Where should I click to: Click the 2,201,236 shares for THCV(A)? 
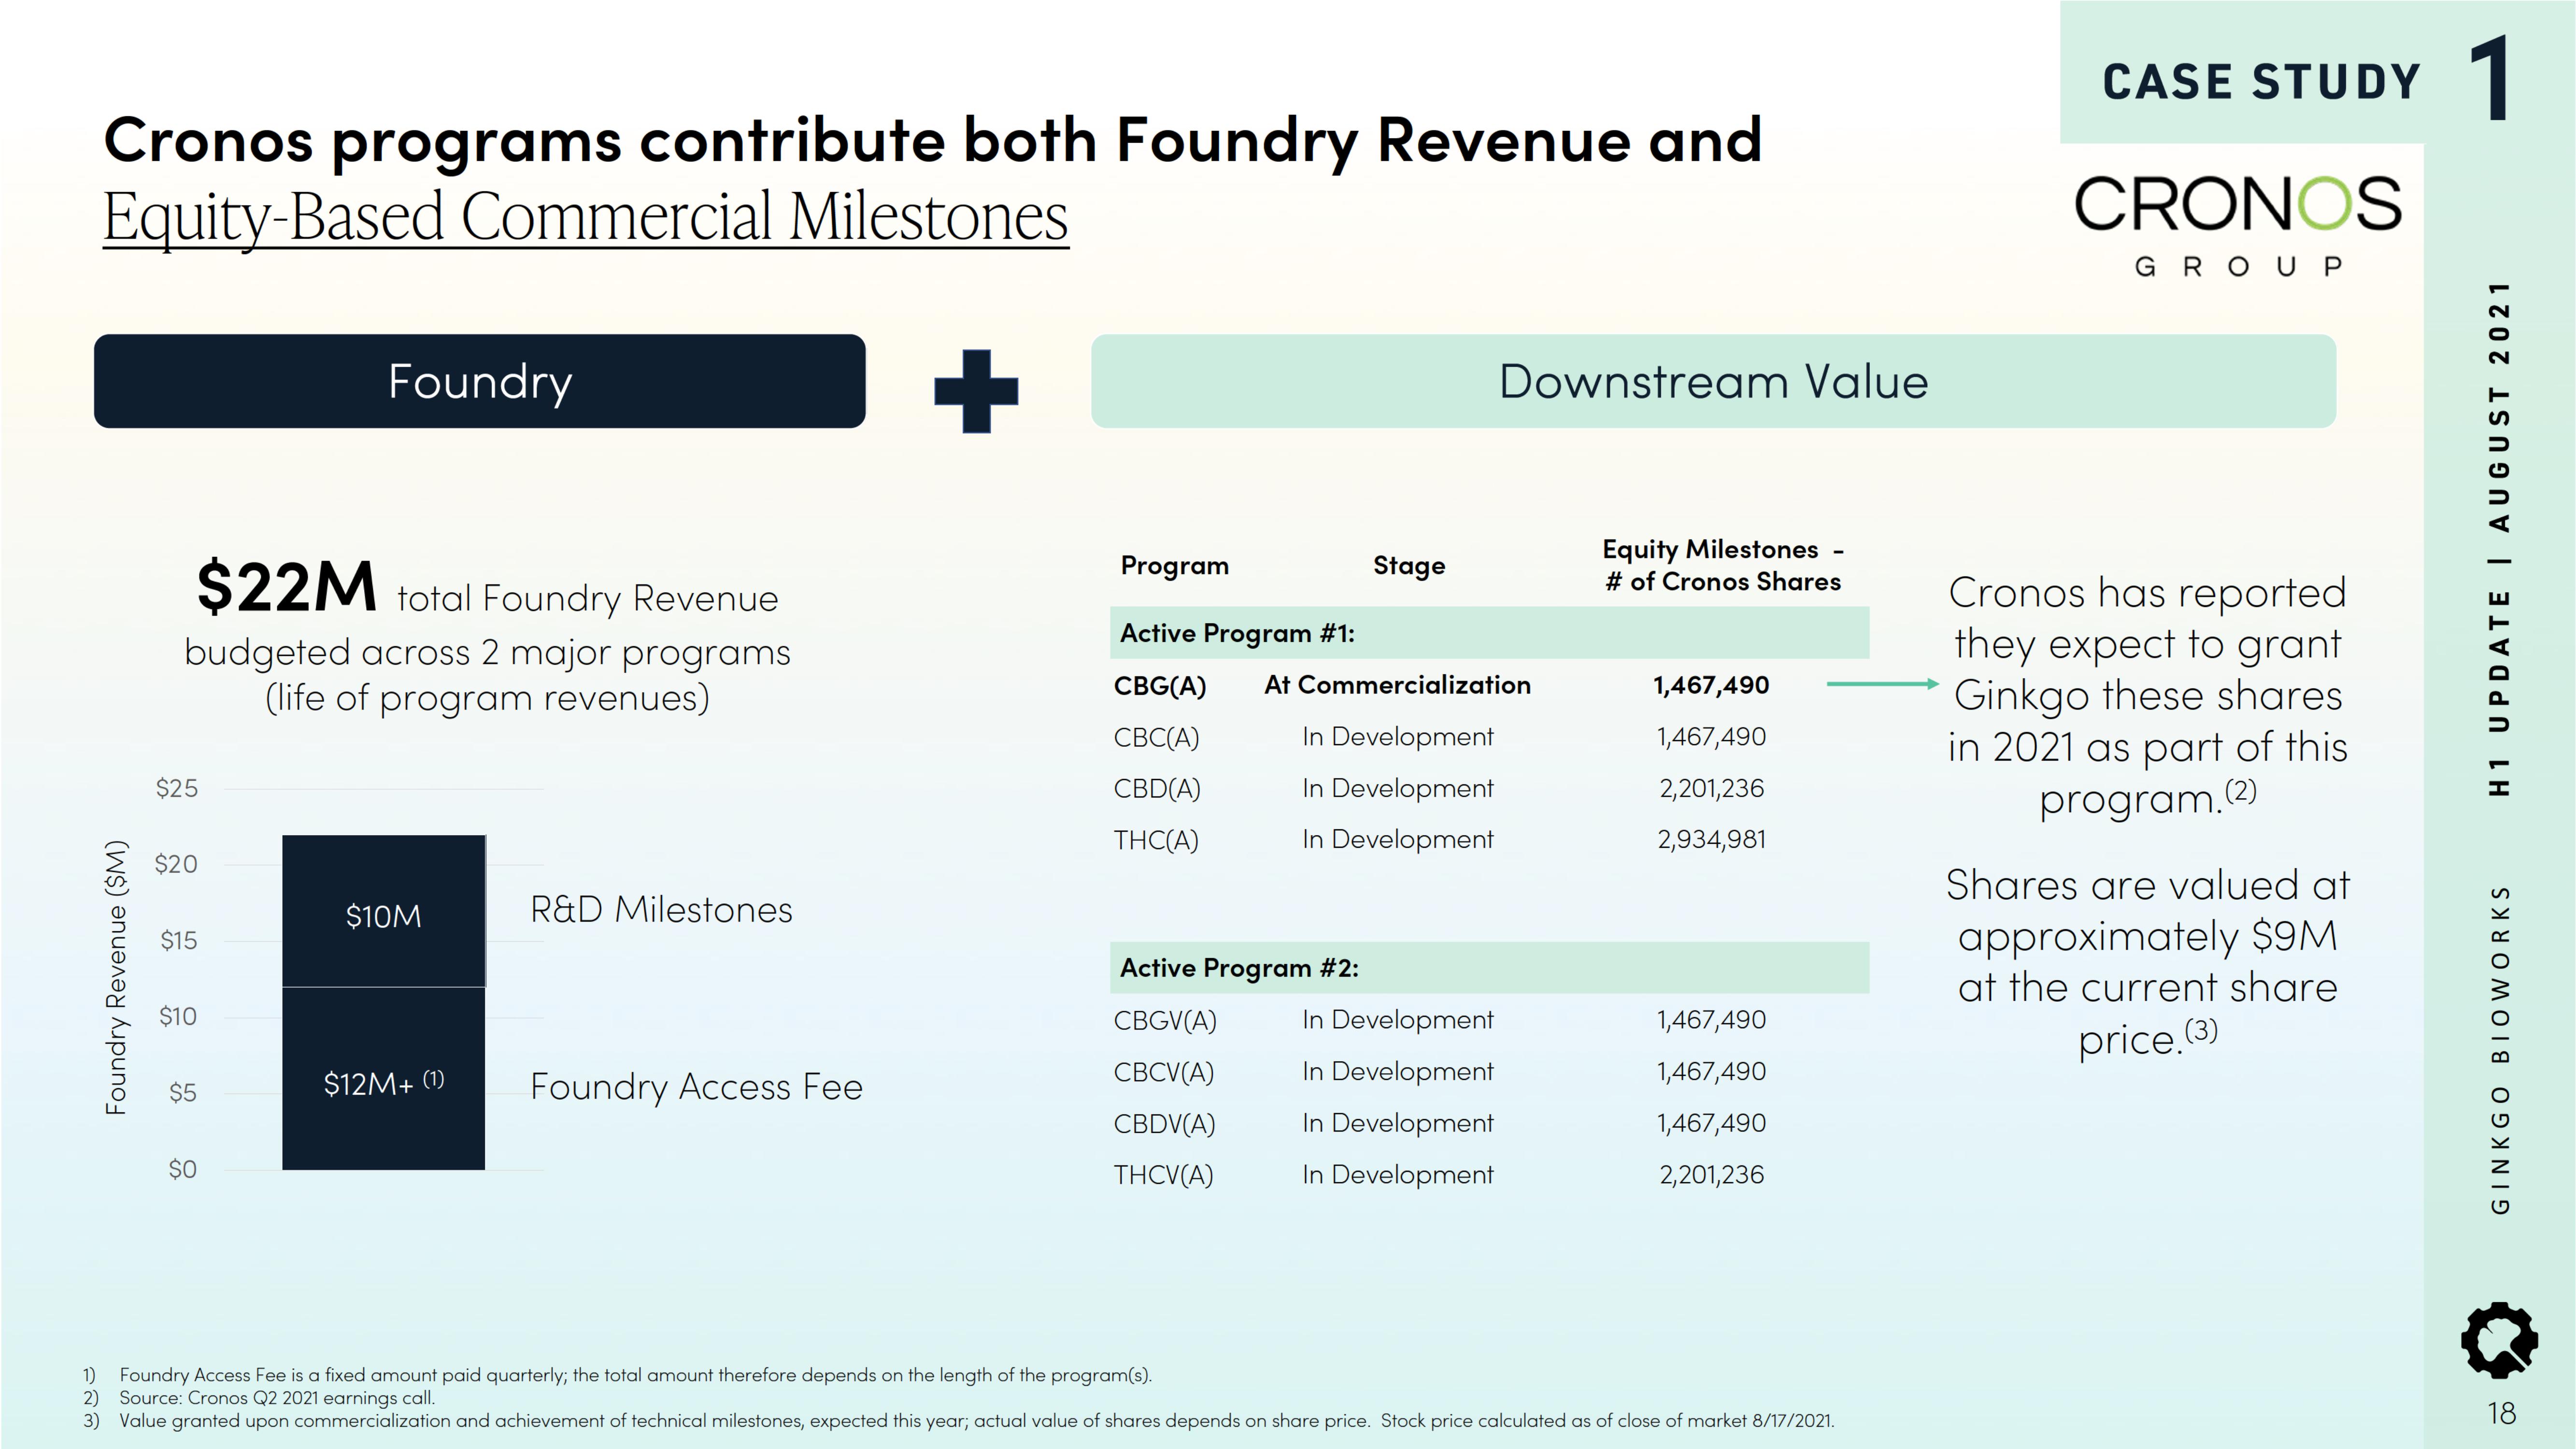(x=1712, y=1175)
